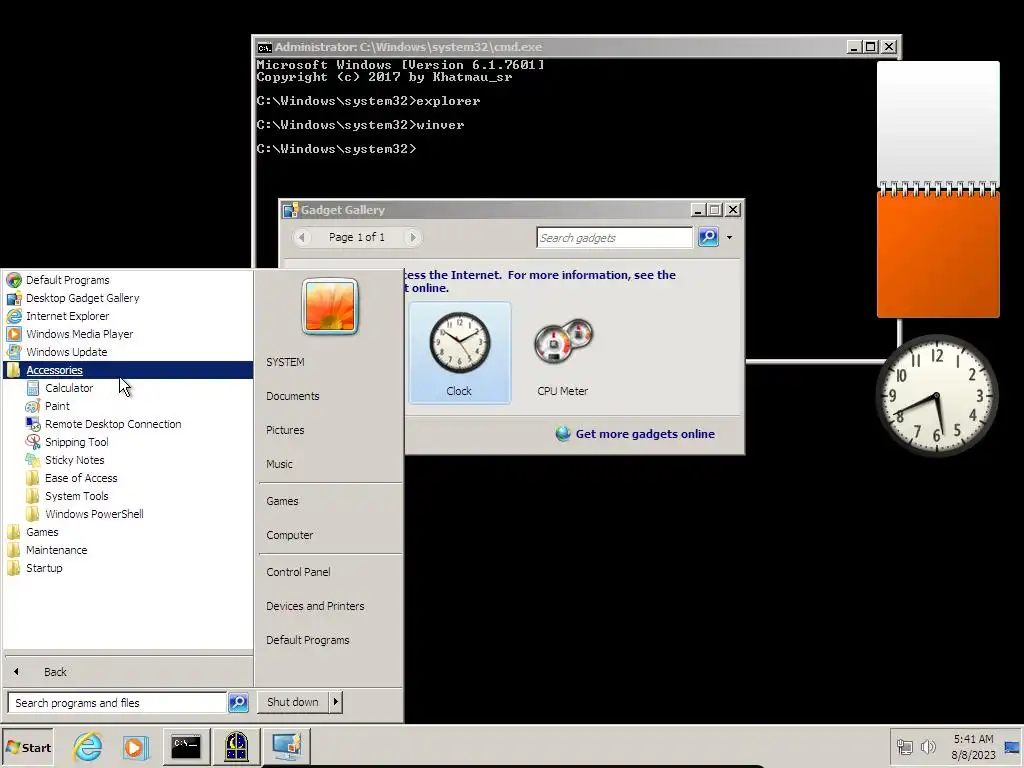Select the Clock gadget in Gadget Gallery
Viewport: 1024px width, 768px height.
[x=460, y=353]
